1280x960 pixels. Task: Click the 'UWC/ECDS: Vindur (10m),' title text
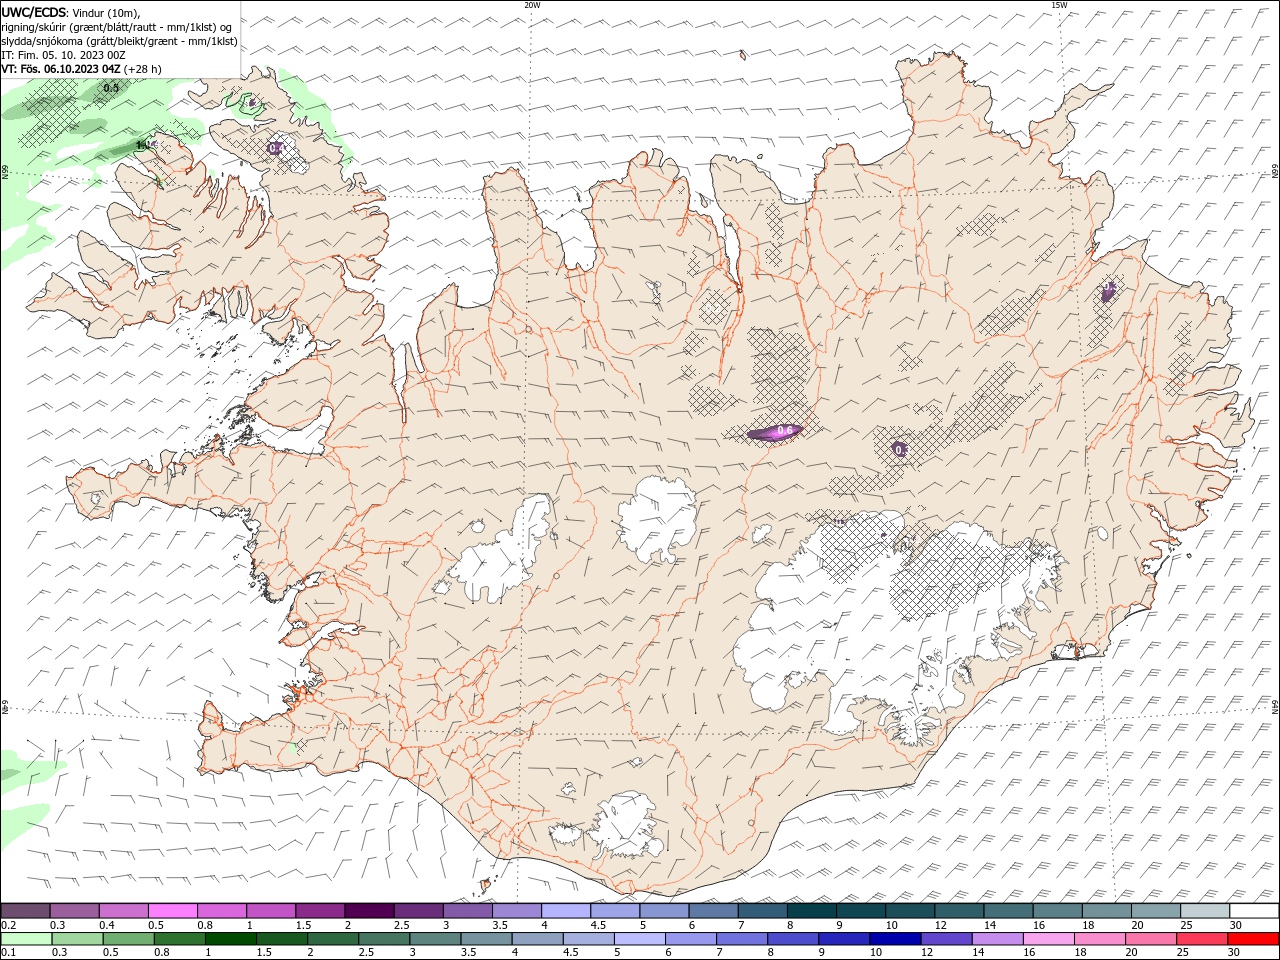tap(71, 12)
